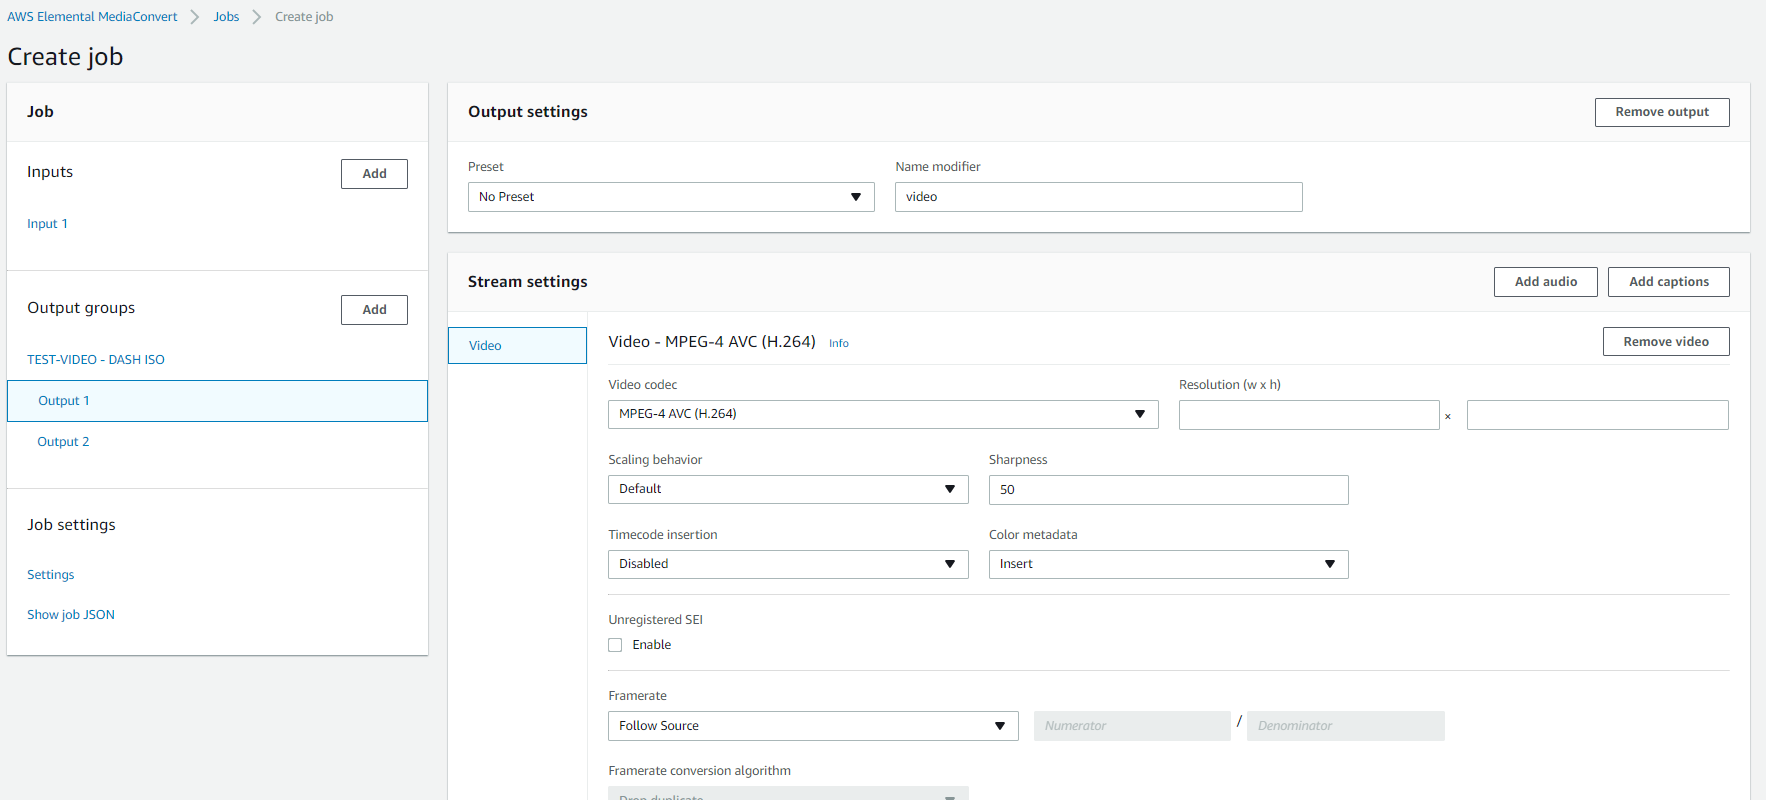Add a new input

click(374, 174)
